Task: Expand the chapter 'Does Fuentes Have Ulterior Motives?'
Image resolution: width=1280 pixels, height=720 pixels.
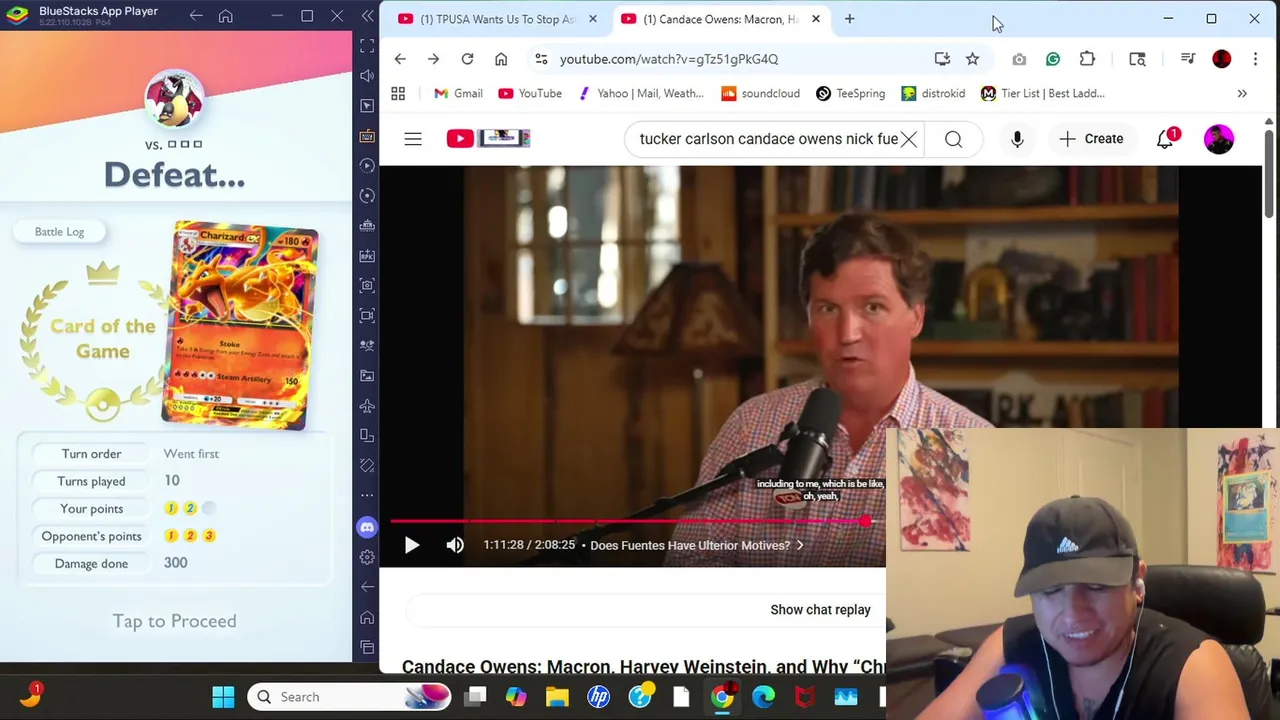Action: click(697, 545)
